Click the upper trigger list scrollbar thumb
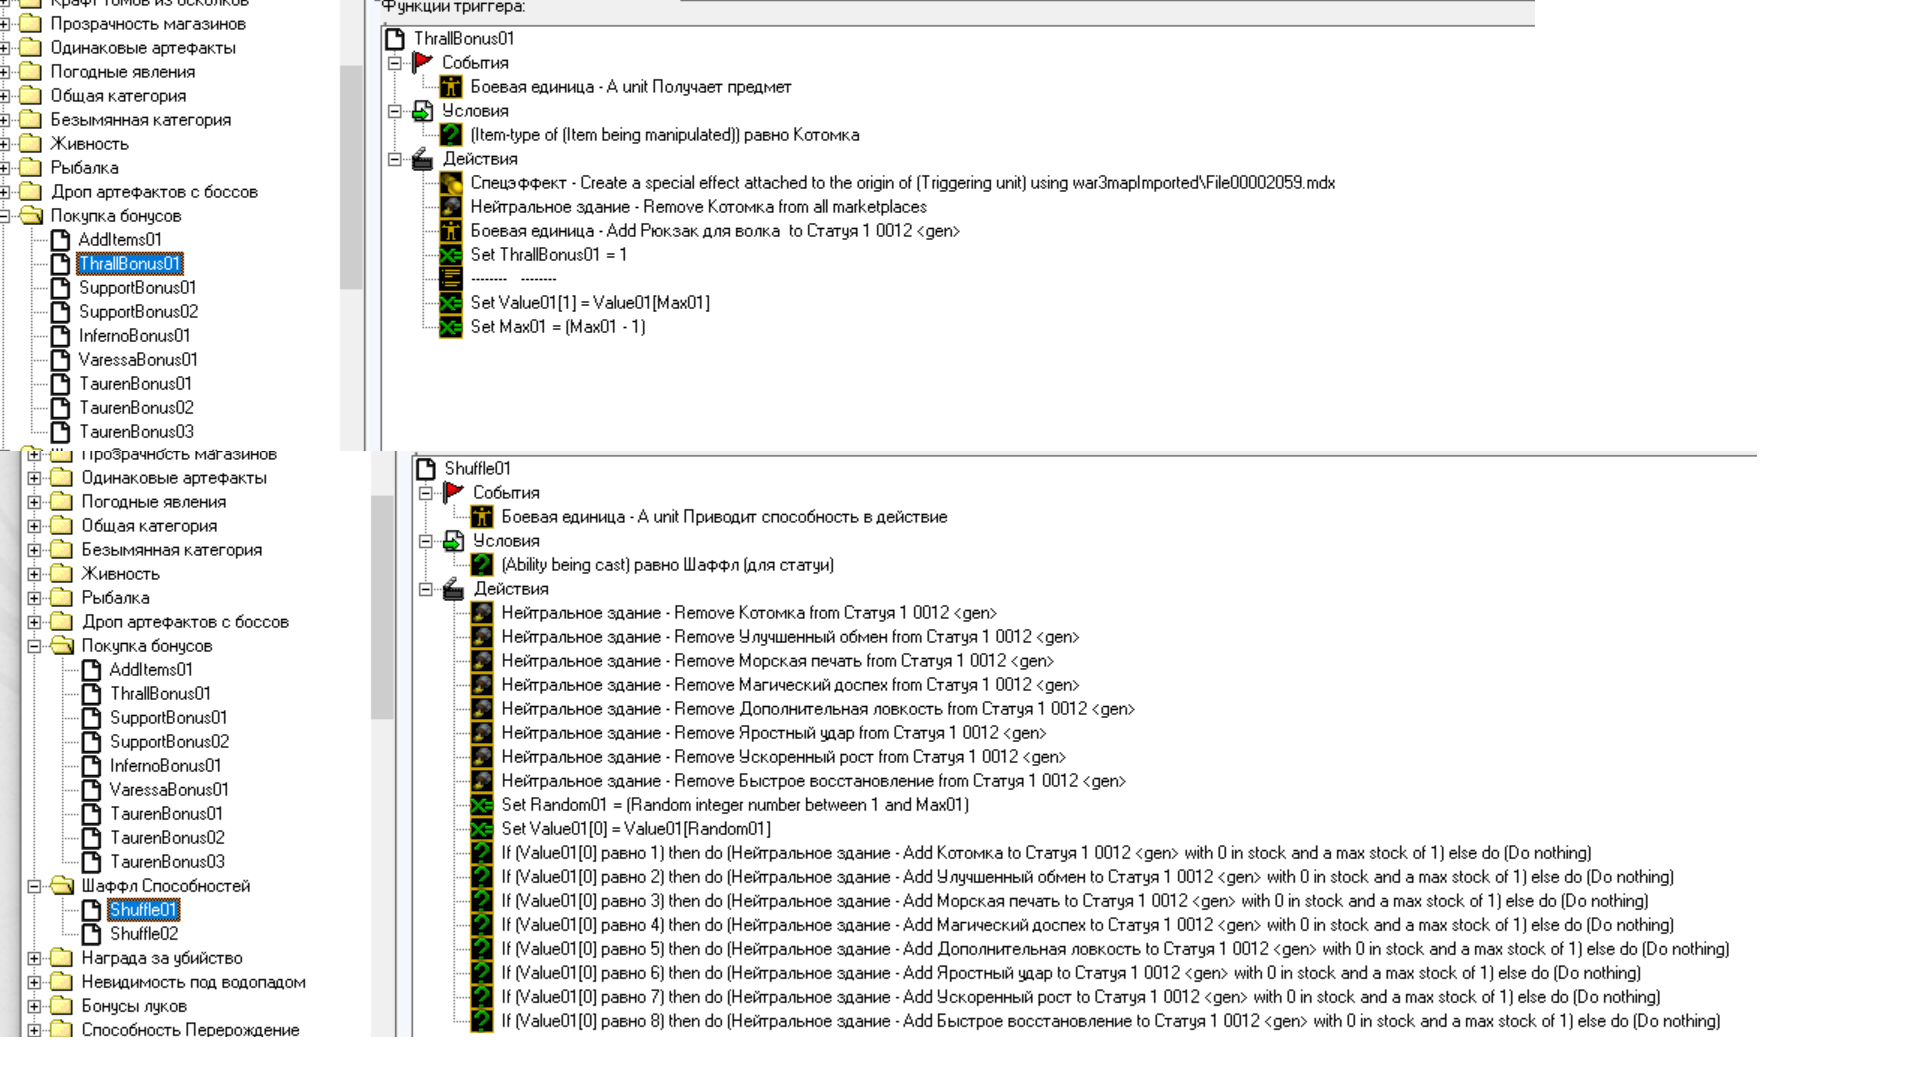The image size is (1920, 1080). click(x=351, y=178)
